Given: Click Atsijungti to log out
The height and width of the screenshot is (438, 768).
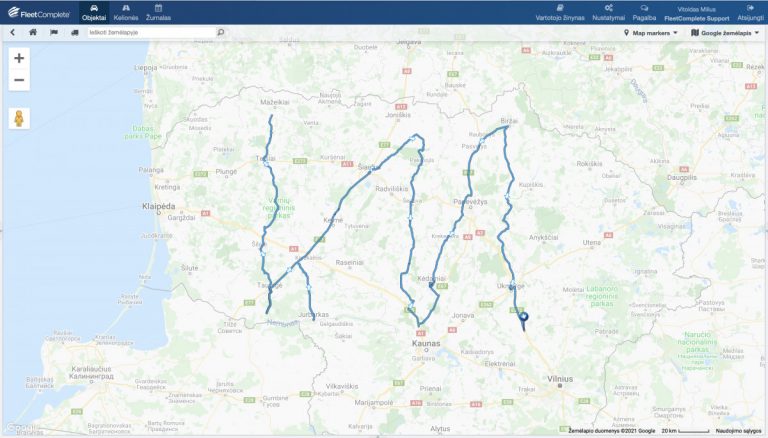Looking at the screenshot, I should tap(750, 13).
